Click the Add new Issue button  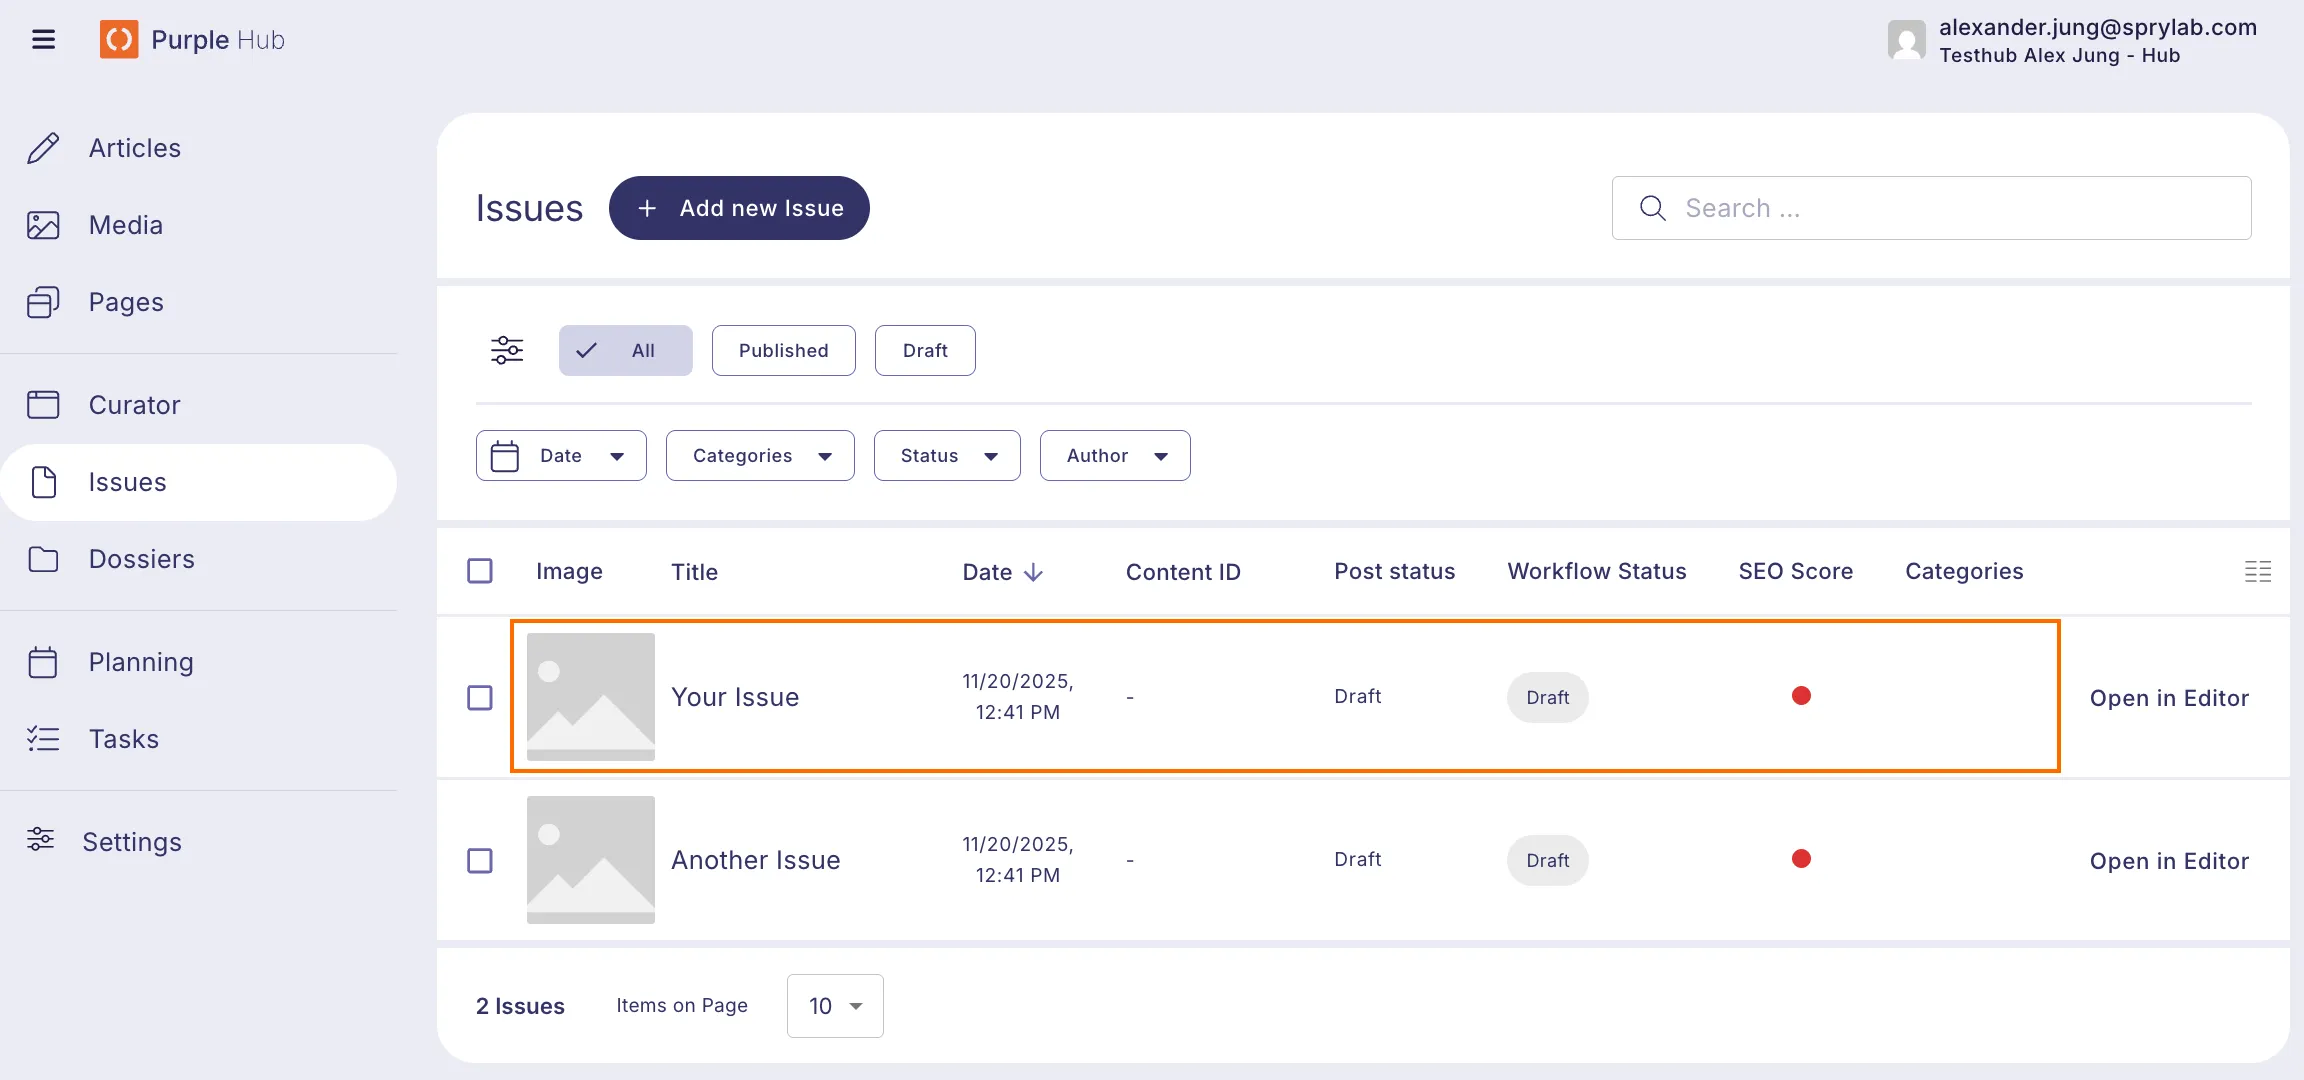click(x=739, y=208)
